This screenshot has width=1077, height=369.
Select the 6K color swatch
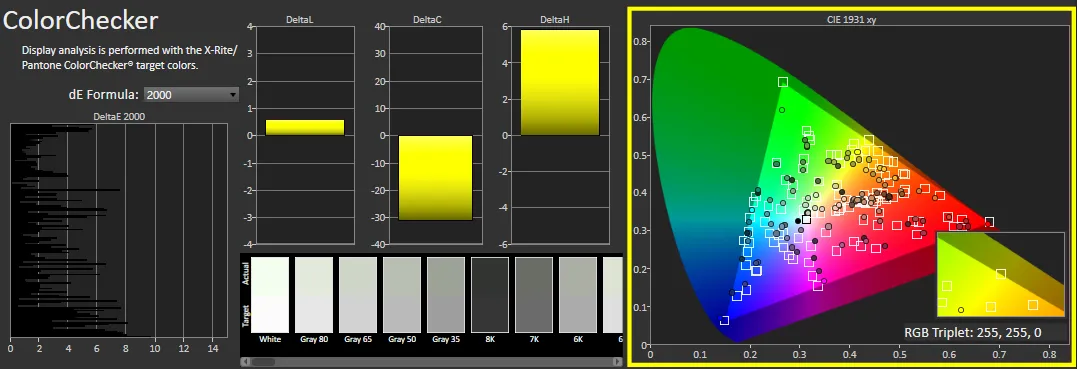pos(578,295)
